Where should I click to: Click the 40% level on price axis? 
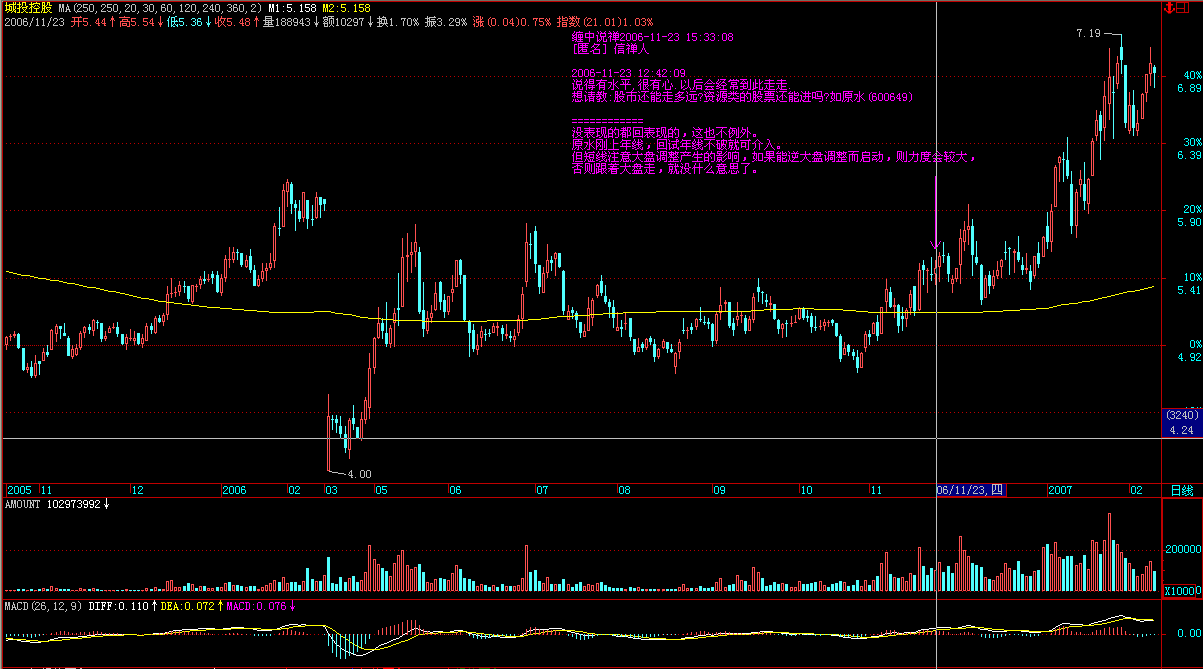pyautogui.click(x=1189, y=75)
